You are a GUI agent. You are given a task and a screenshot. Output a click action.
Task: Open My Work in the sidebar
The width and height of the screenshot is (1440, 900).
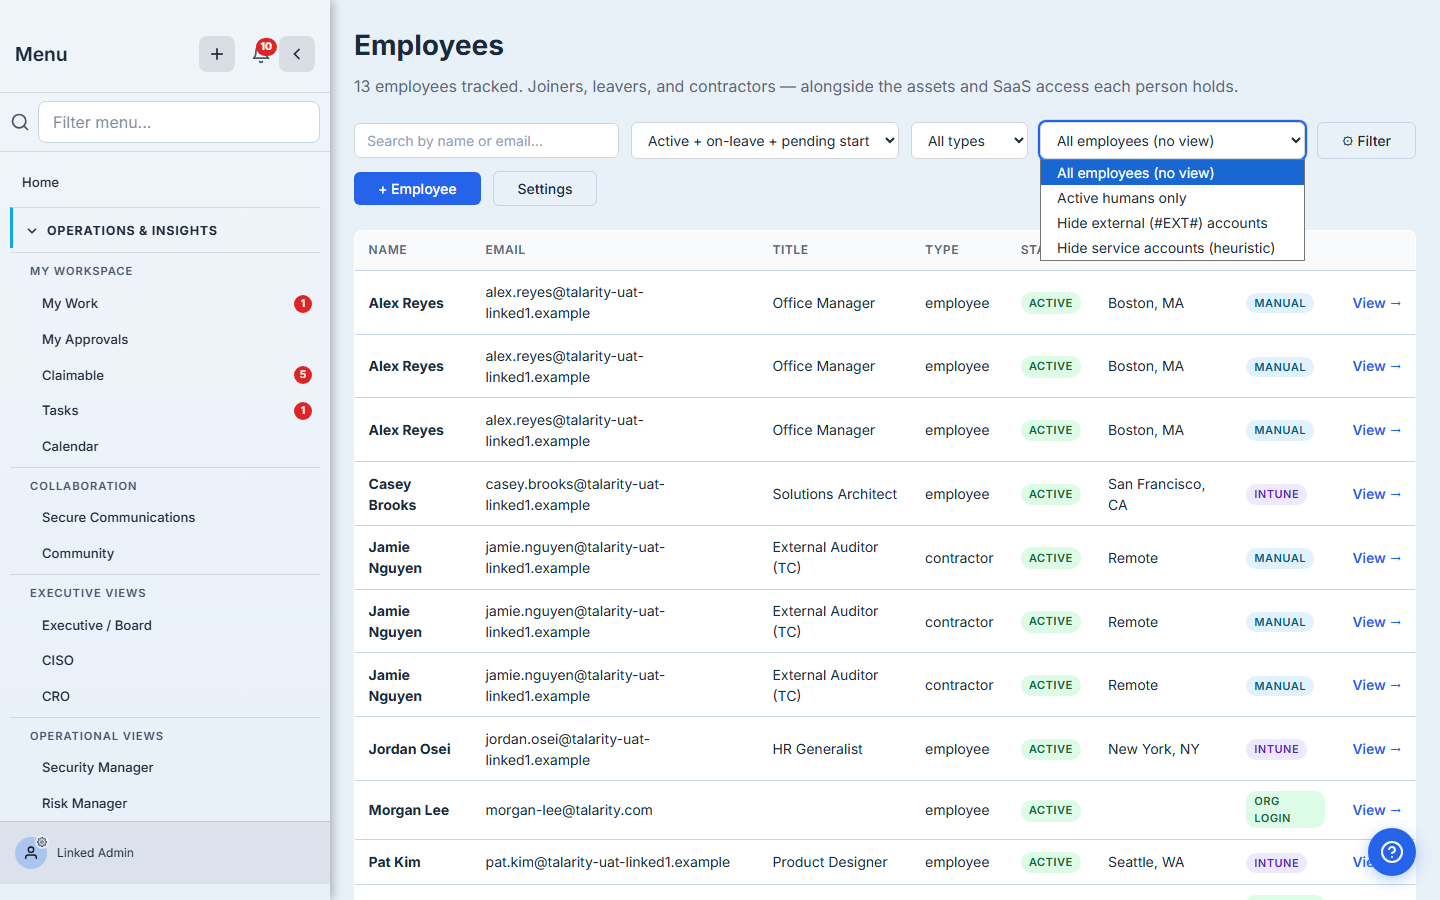tap(70, 304)
